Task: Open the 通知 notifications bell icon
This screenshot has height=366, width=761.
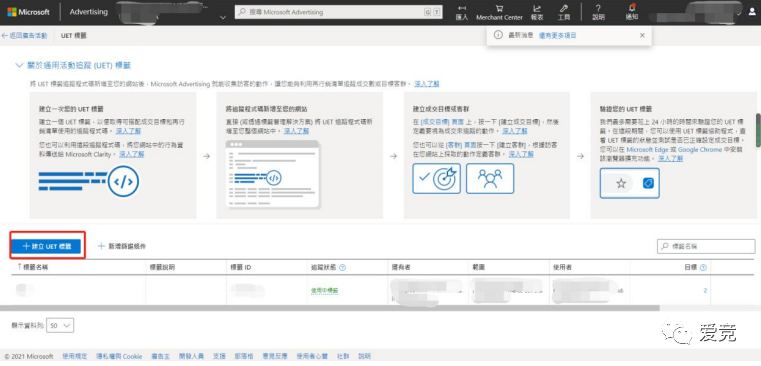Action: [x=632, y=8]
